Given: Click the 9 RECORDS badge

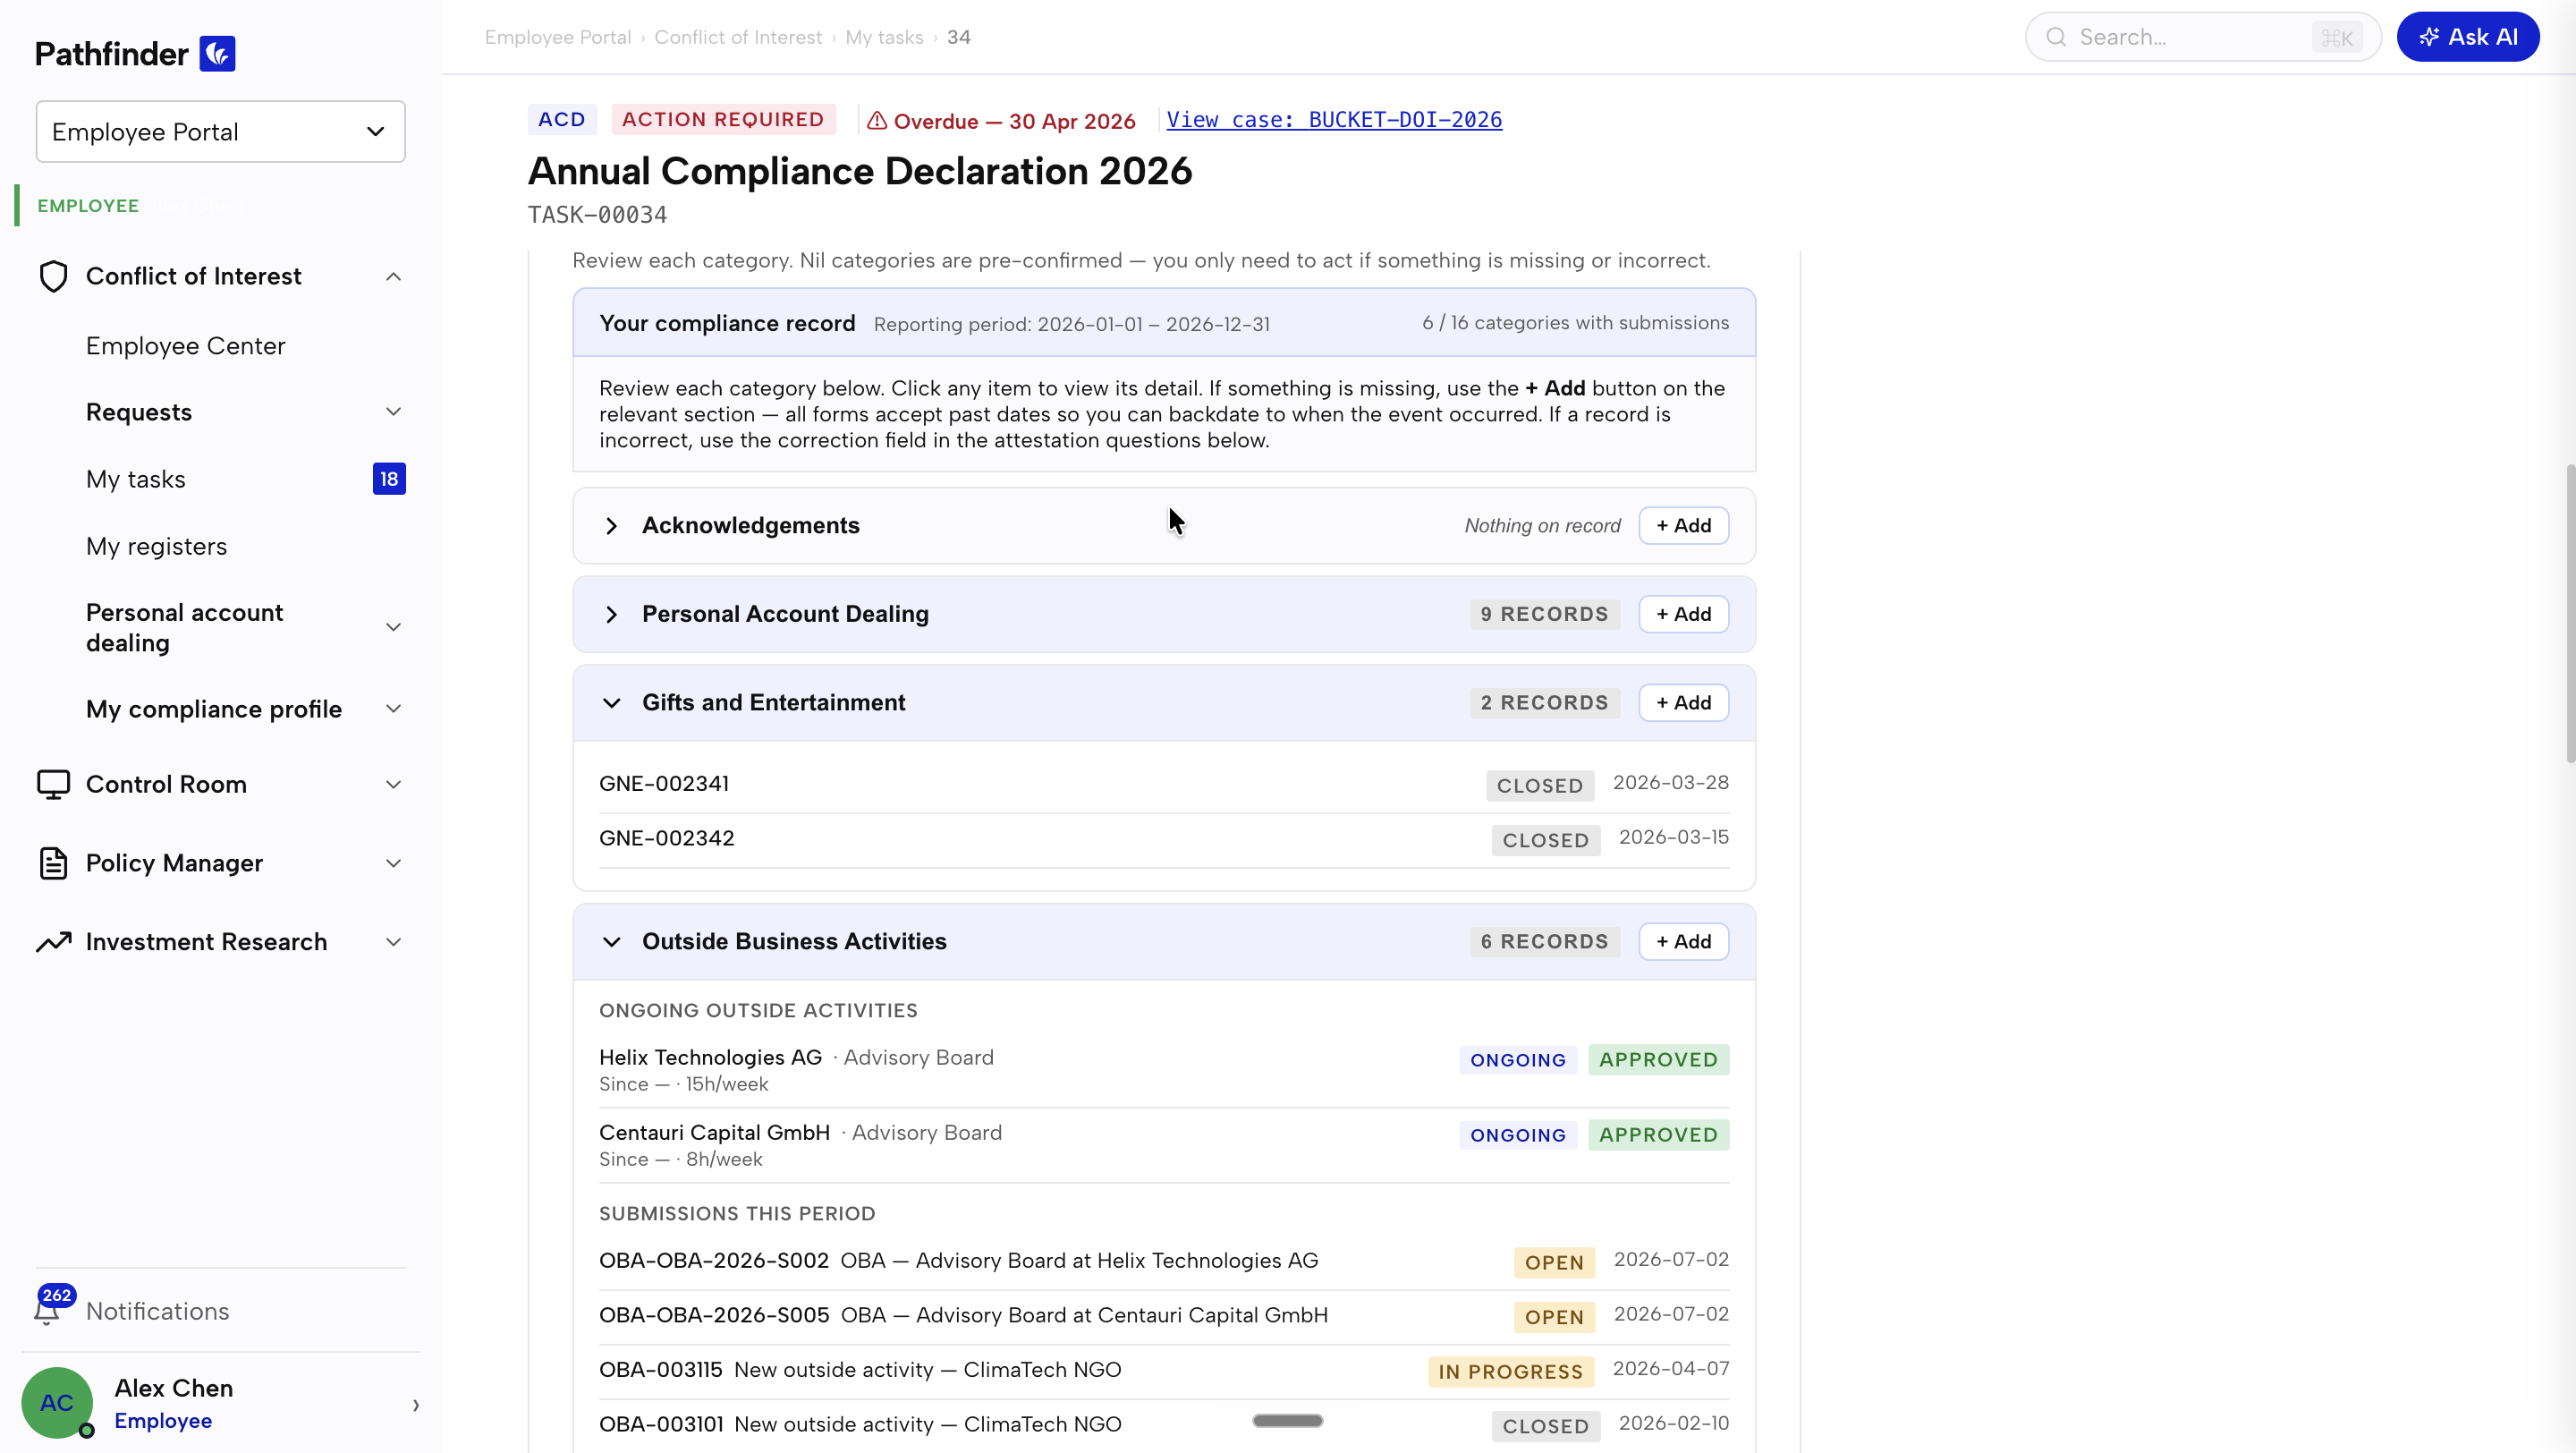Looking at the screenshot, I should pyautogui.click(x=1544, y=614).
